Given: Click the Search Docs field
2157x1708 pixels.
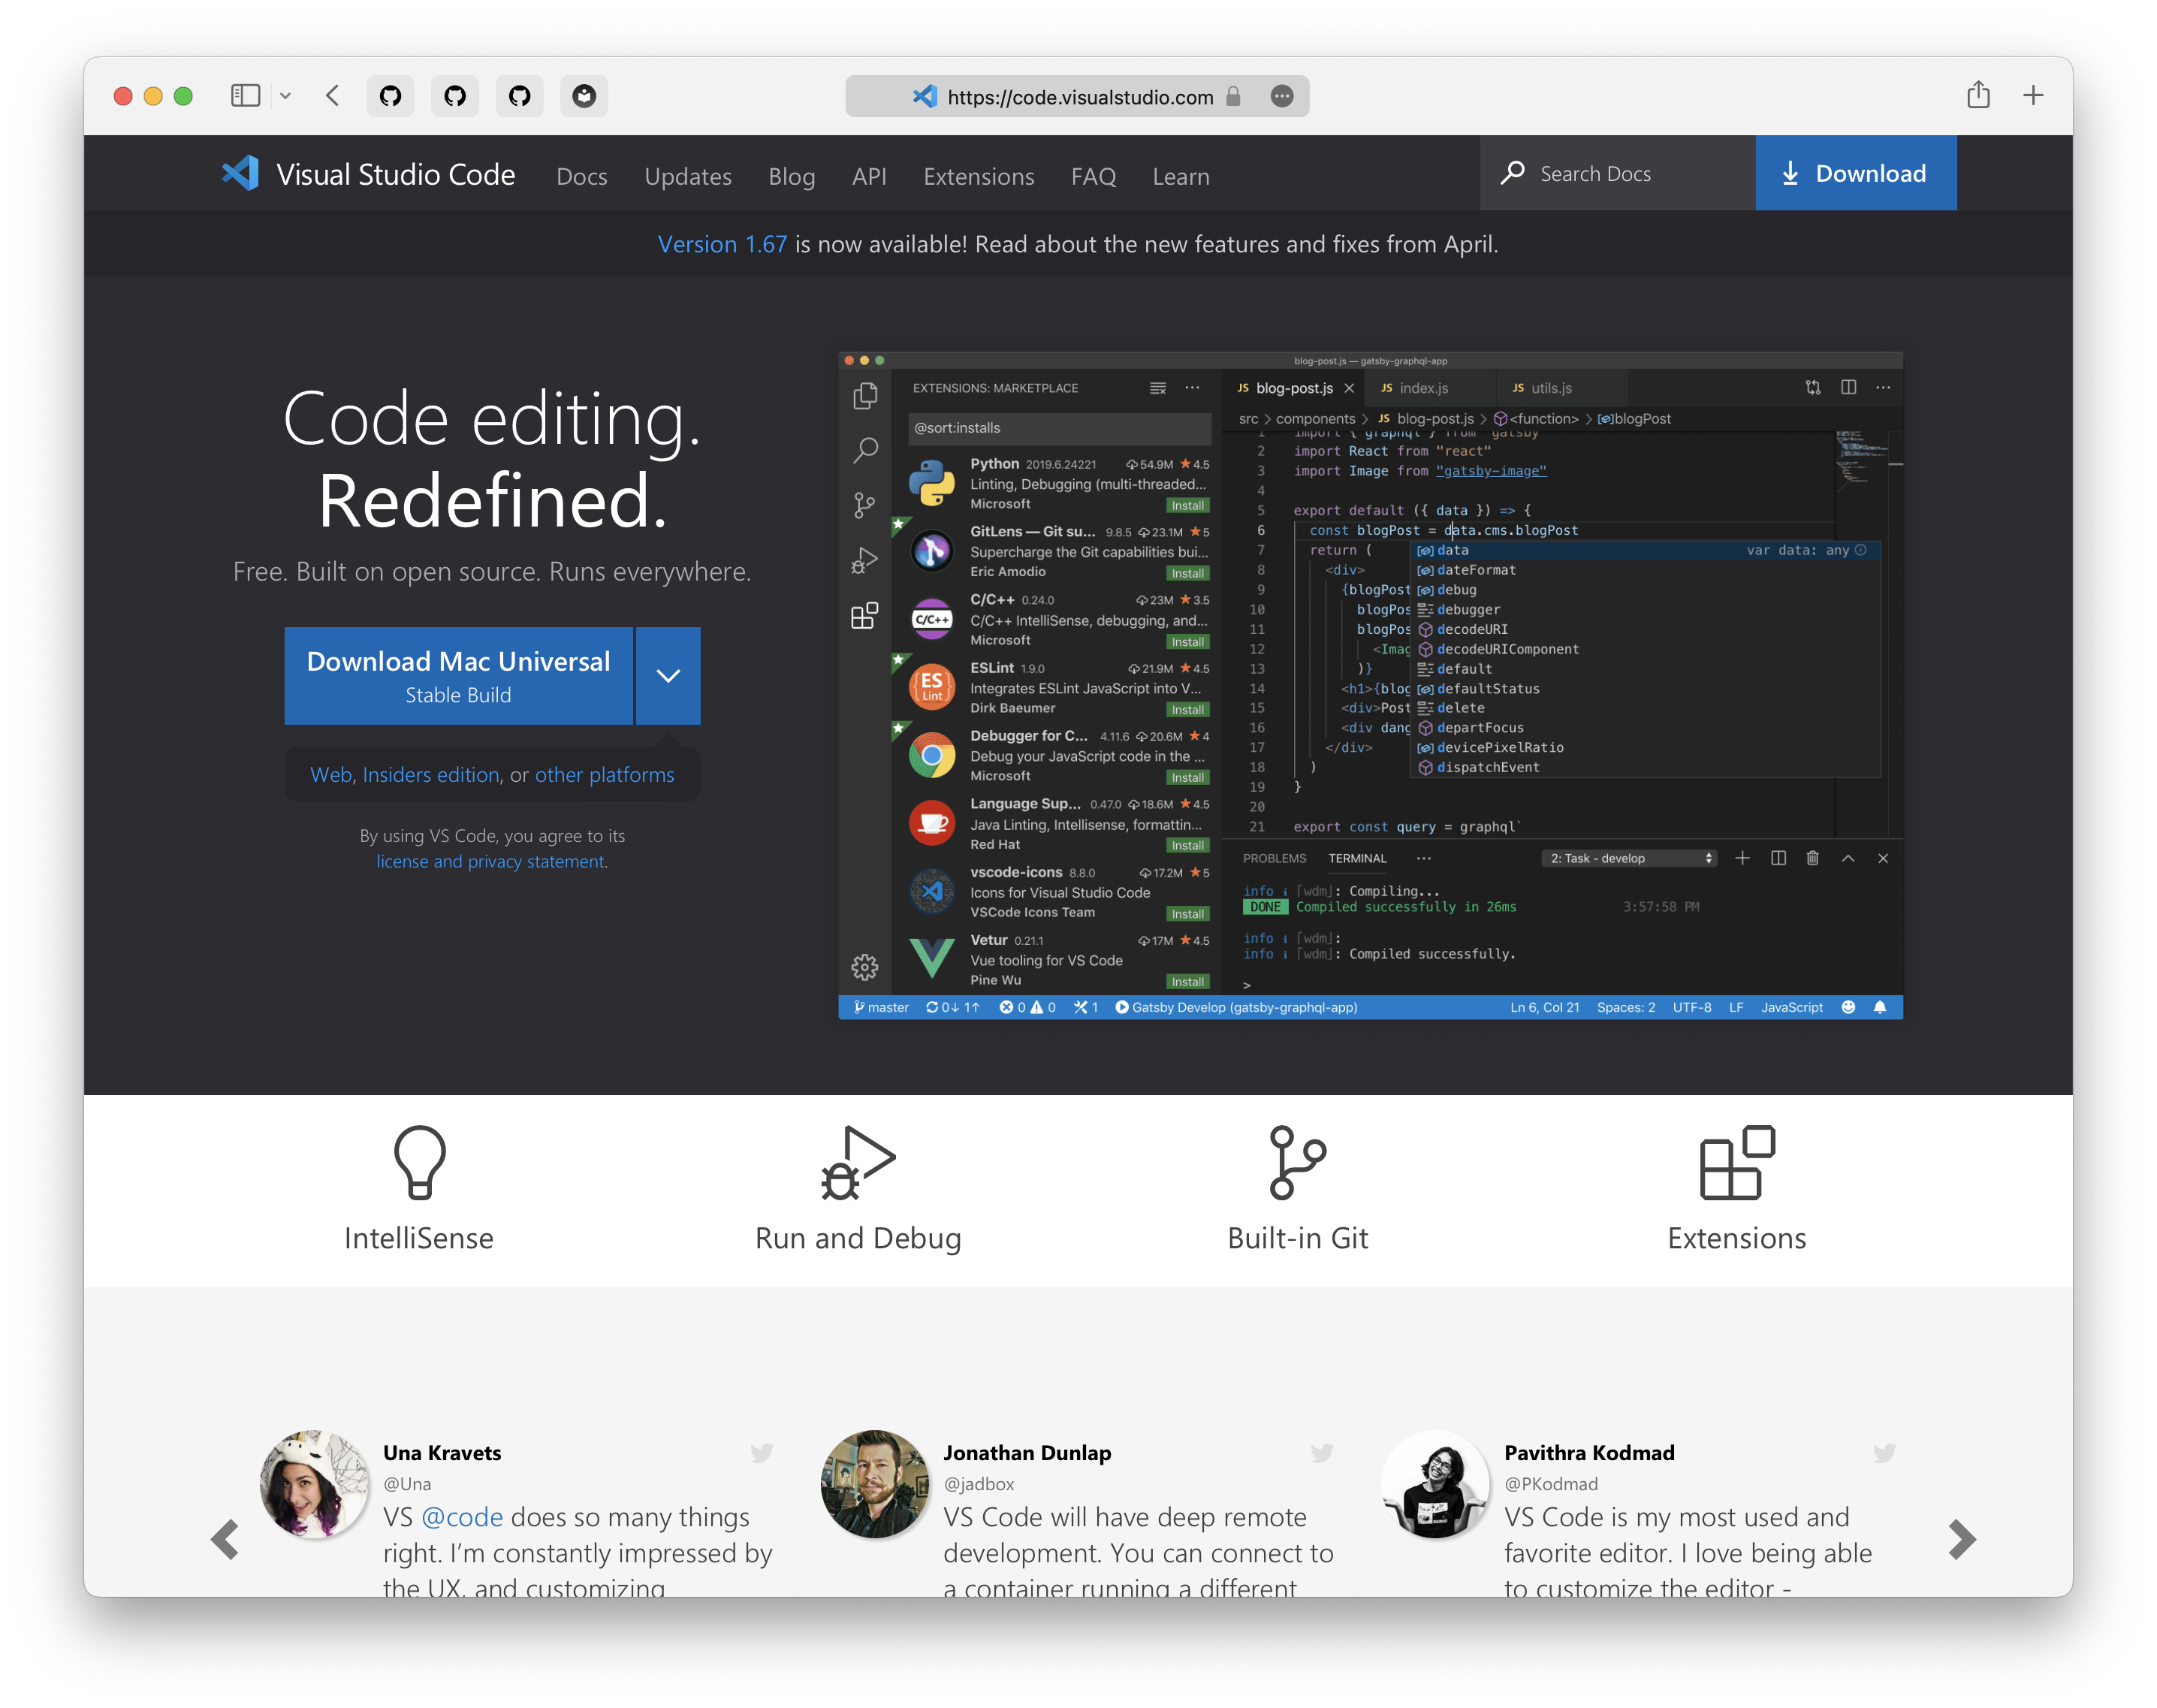Looking at the screenshot, I should [1617, 173].
